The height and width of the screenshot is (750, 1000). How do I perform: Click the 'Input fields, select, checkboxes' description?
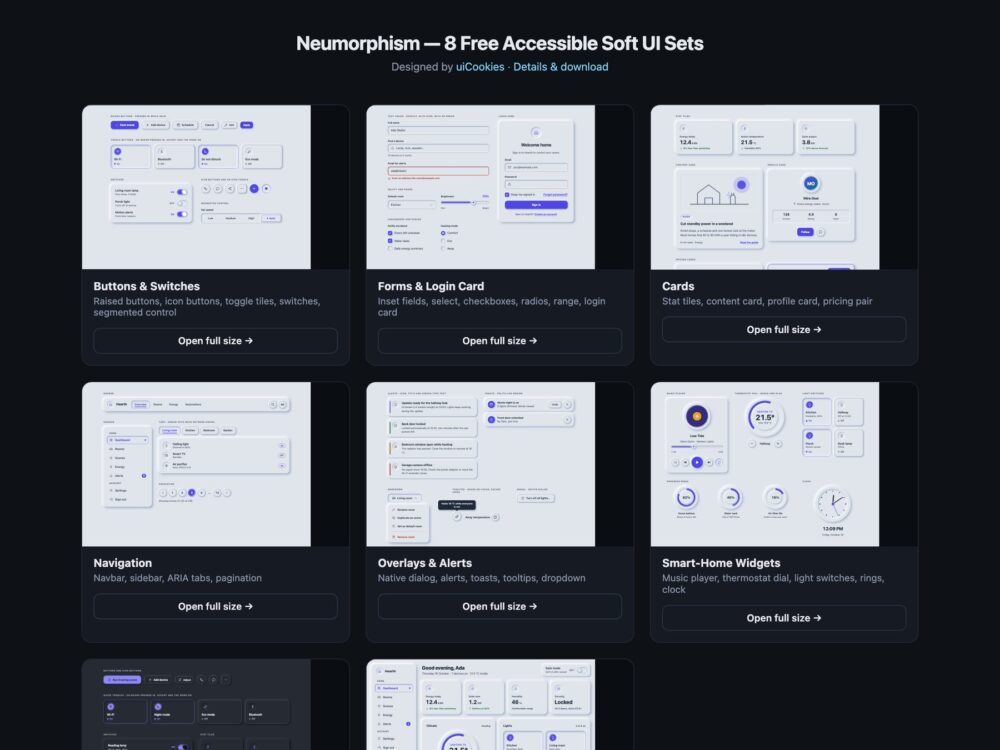[x=492, y=307]
